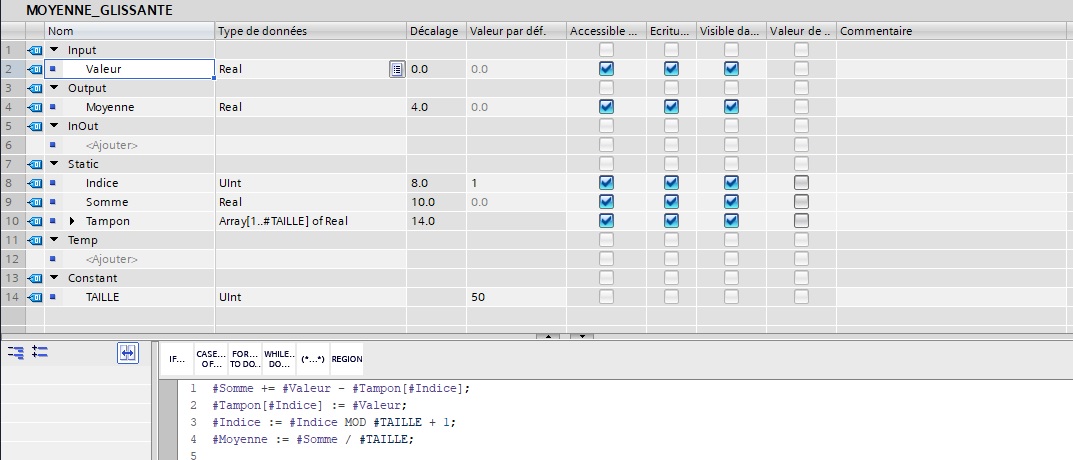Uncheck Accessible checkbox for Valeur
The image size is (1073, 460).
tap(606, 69)
